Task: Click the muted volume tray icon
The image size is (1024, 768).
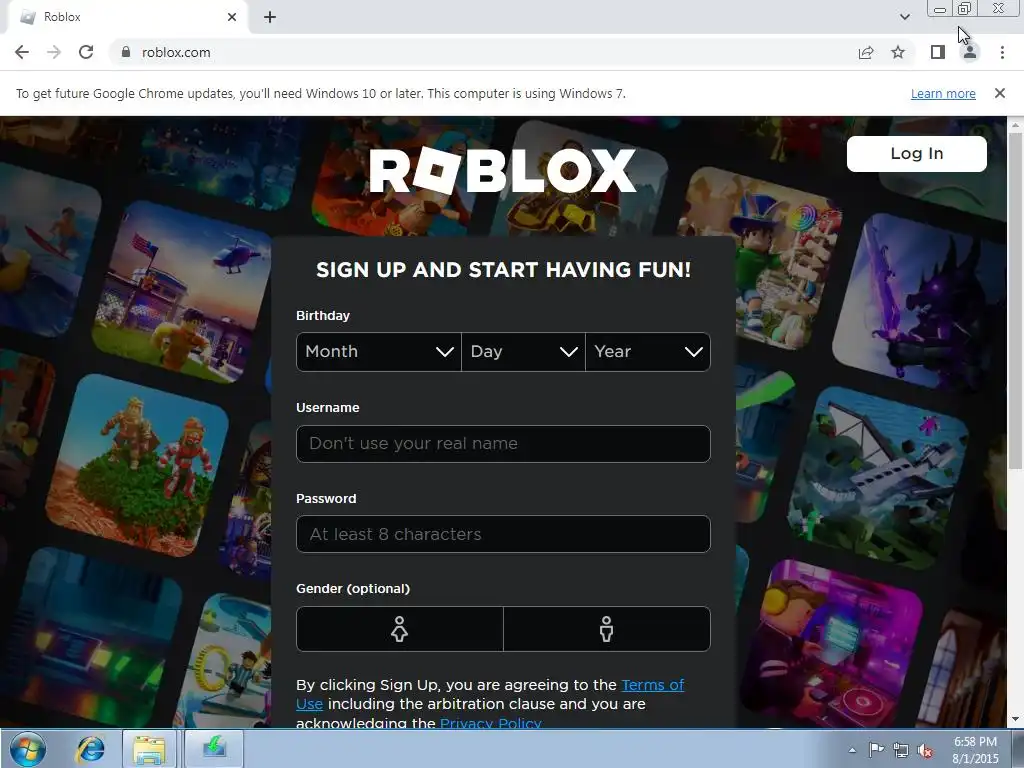Action: pyautogui.click(x=925, y=750)
